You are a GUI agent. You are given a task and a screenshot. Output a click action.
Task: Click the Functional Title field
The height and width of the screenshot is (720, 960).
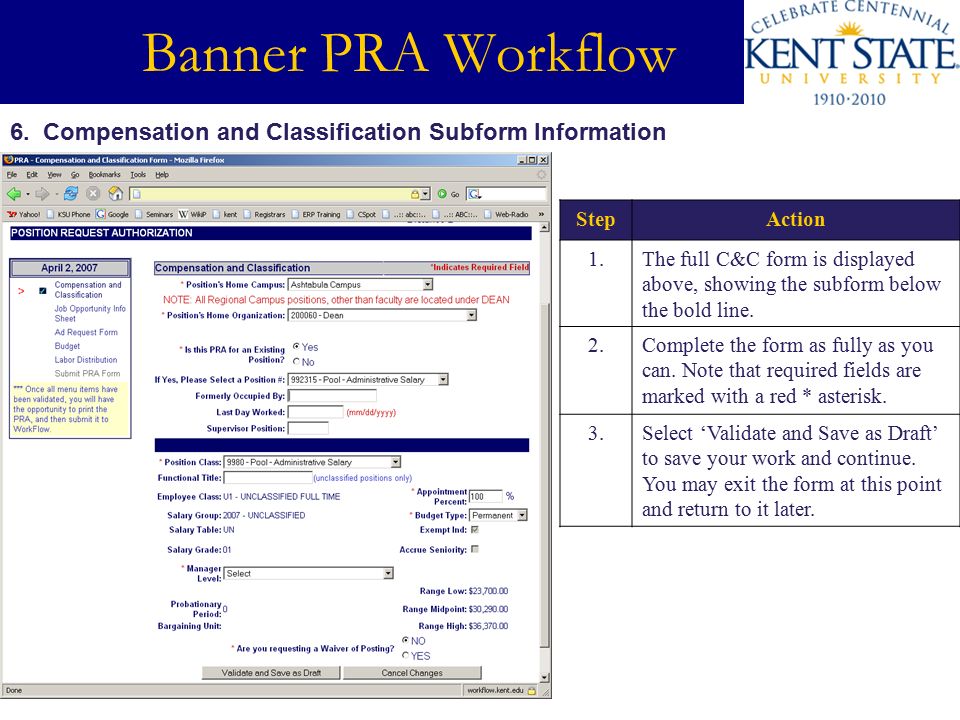coord(268,478)
